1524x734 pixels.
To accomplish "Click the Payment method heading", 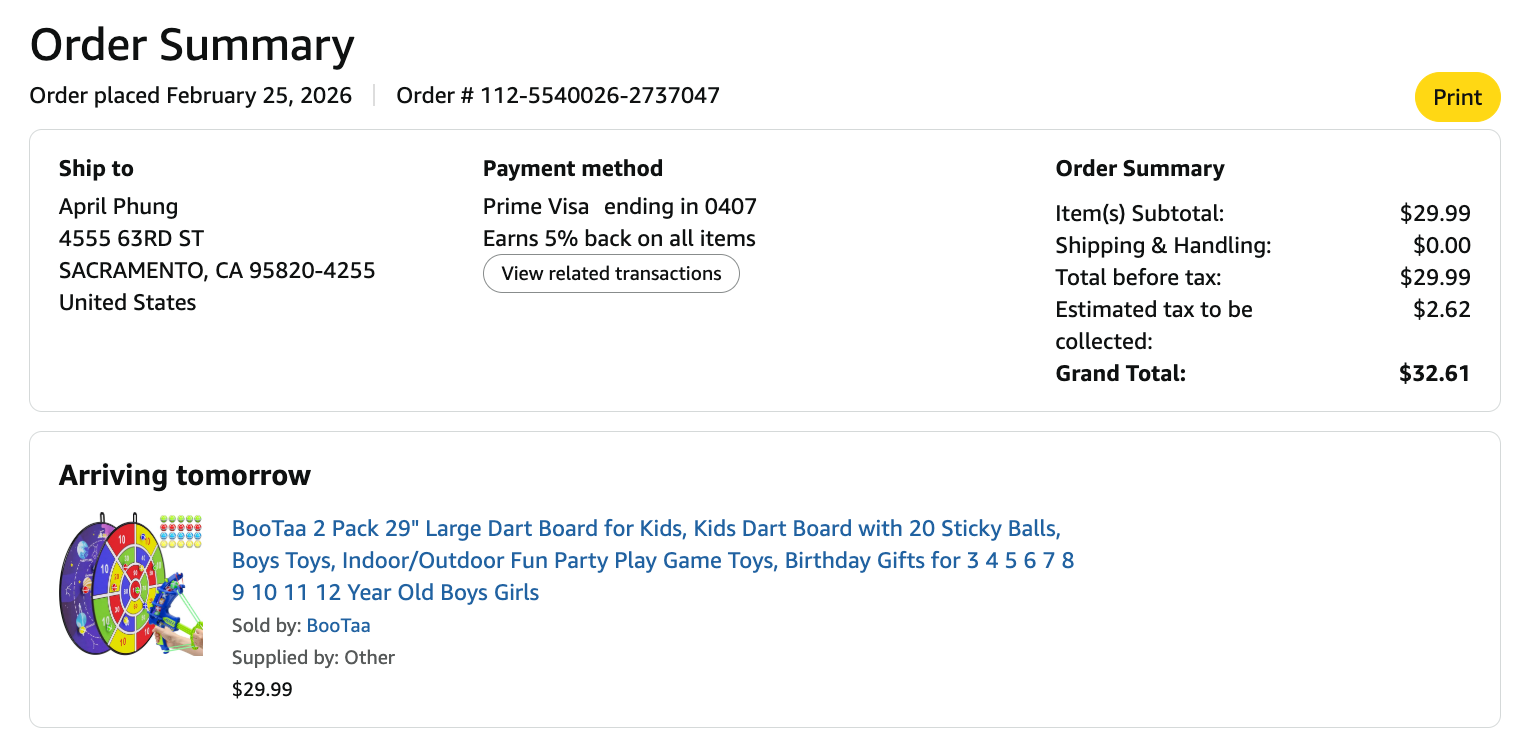I will coord(572,168).
